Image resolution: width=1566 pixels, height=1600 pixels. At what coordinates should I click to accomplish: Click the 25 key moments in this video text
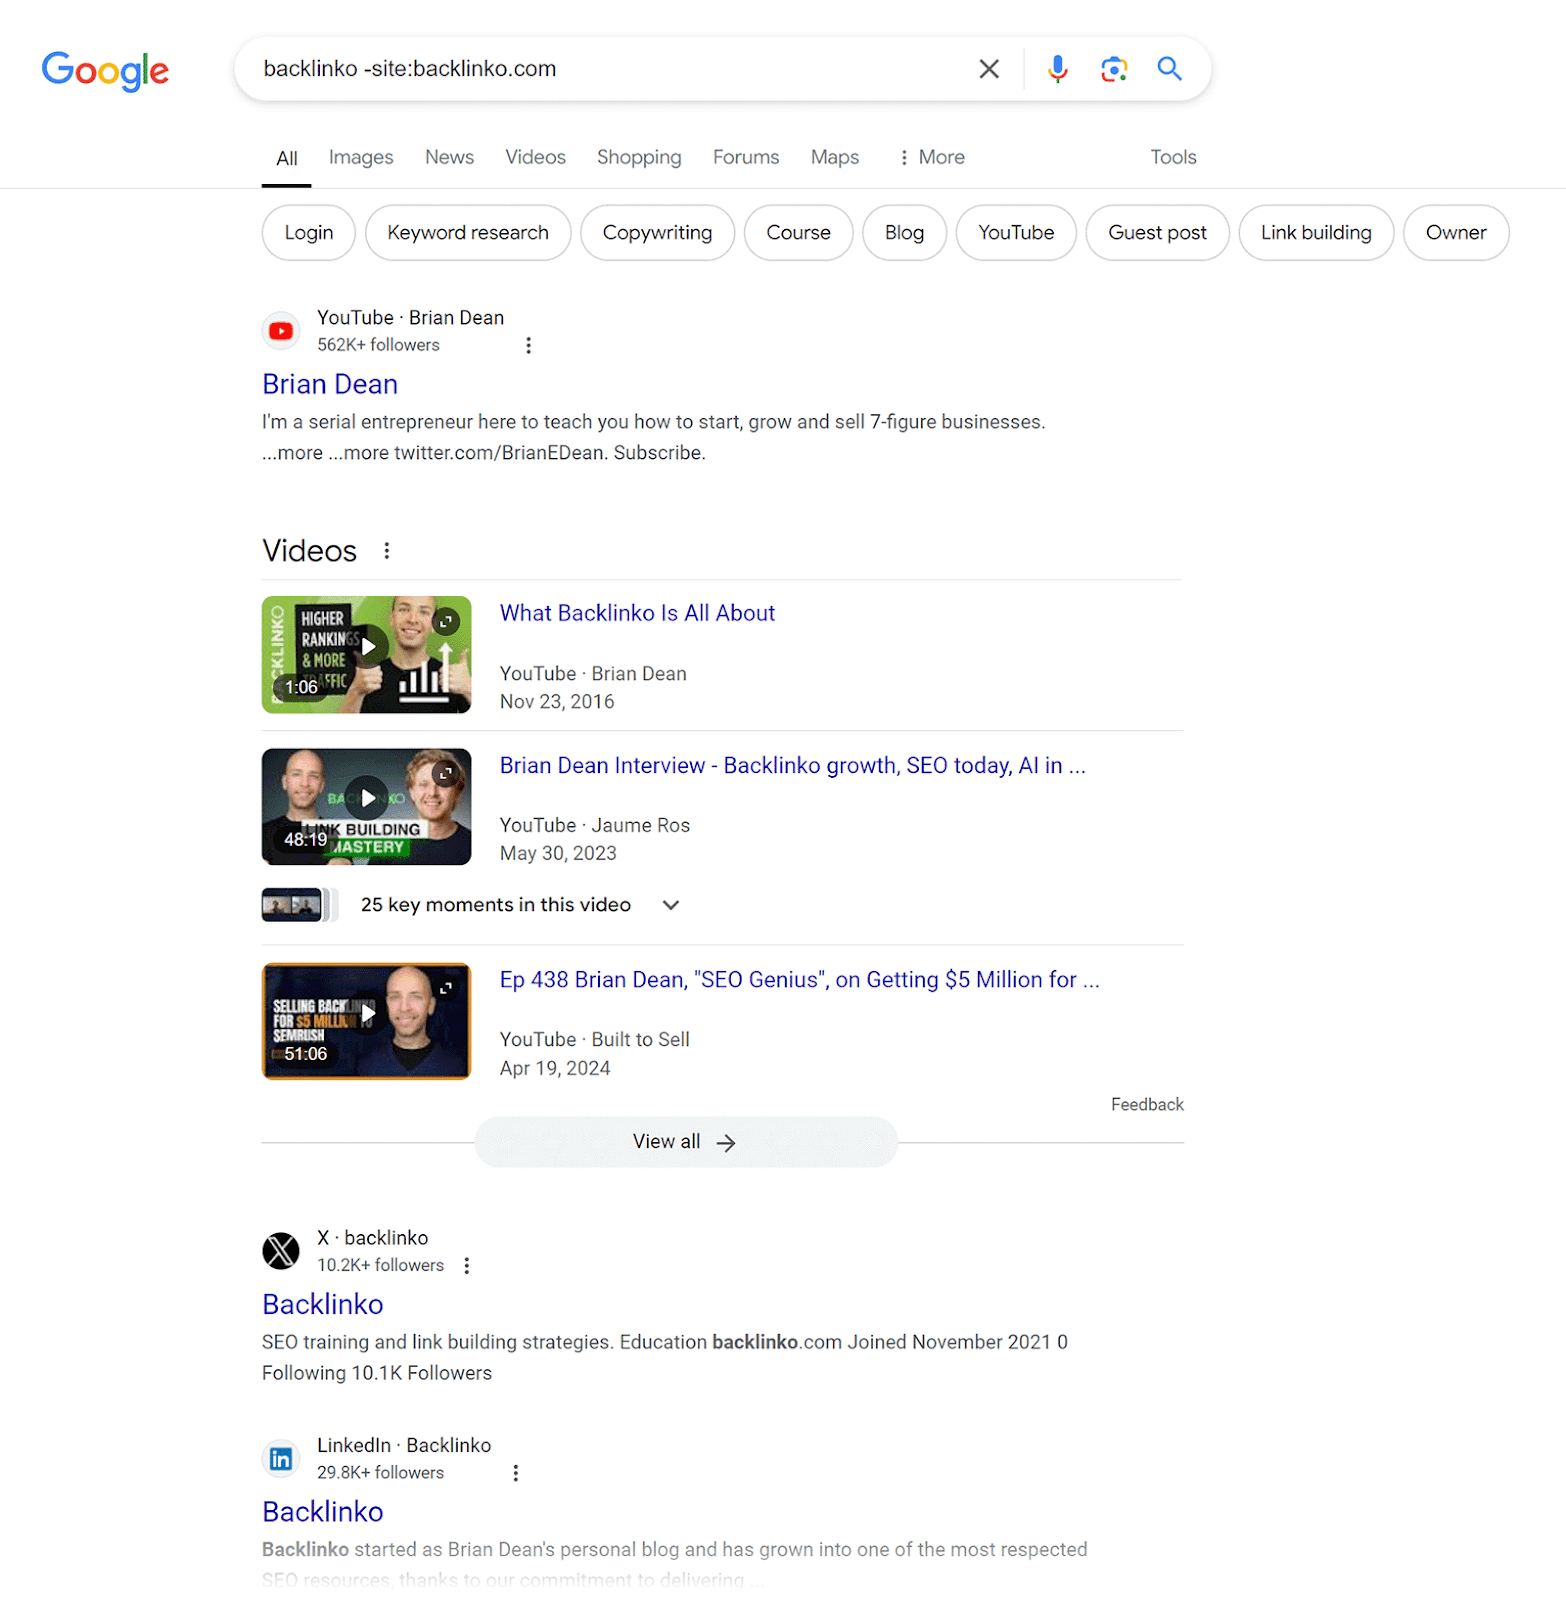(x=496, y=905)
